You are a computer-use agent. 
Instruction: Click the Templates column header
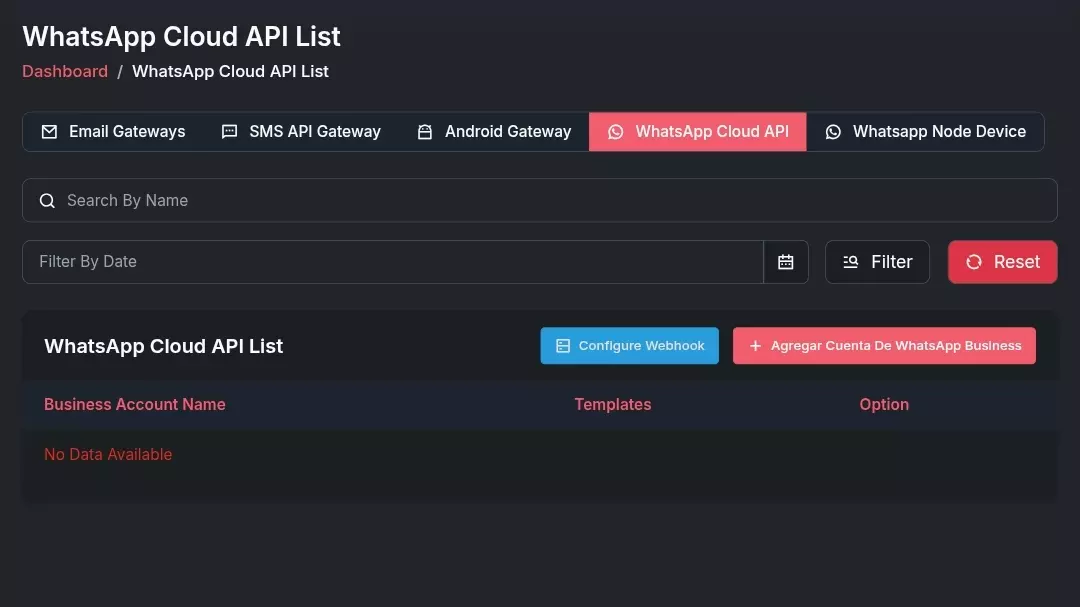click(x=613, y=404)
